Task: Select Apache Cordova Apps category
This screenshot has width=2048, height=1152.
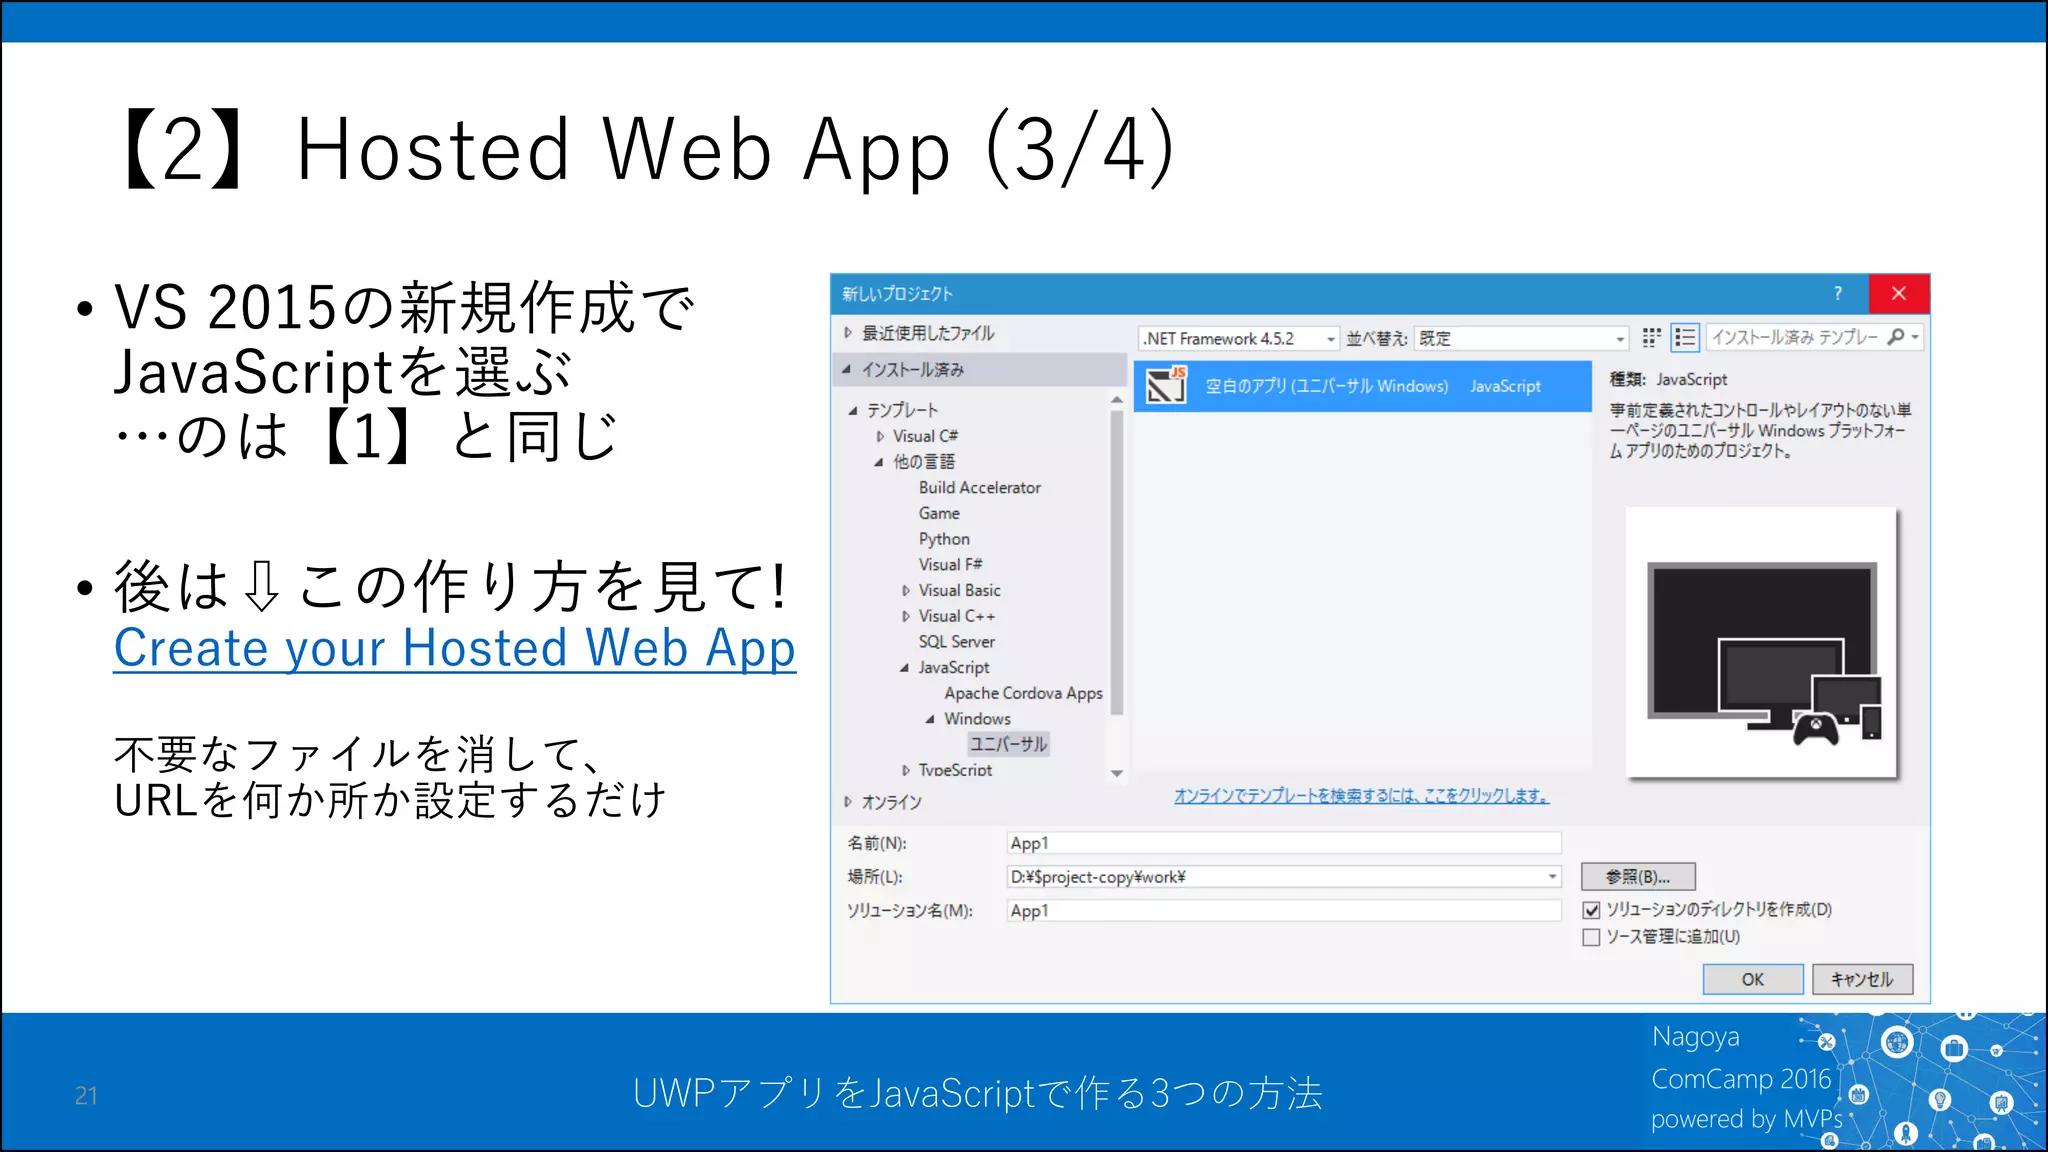Action: tap(1023, 693)
